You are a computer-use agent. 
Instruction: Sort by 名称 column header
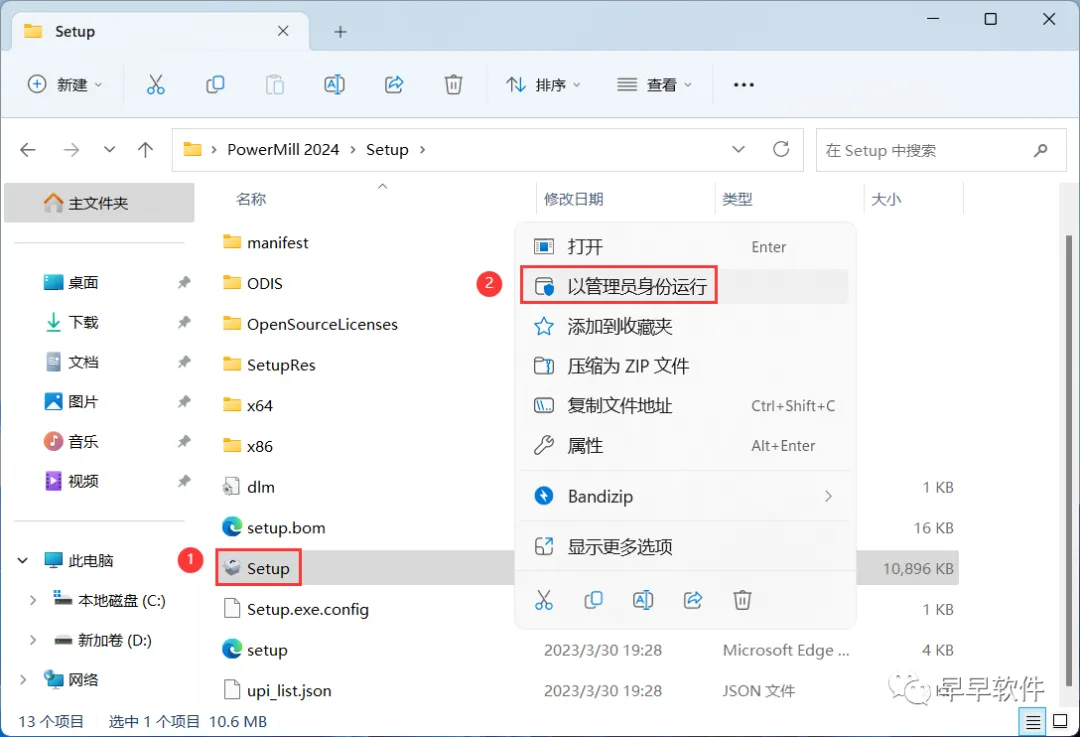click(x=251, y=200)
